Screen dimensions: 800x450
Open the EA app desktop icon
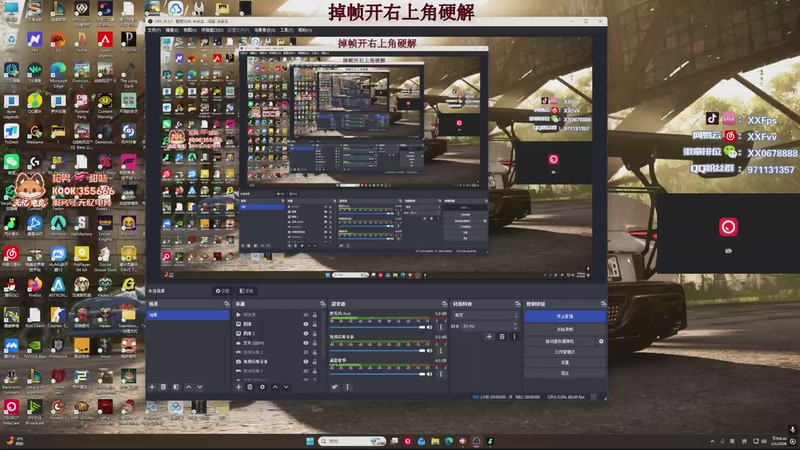(58, 41)
